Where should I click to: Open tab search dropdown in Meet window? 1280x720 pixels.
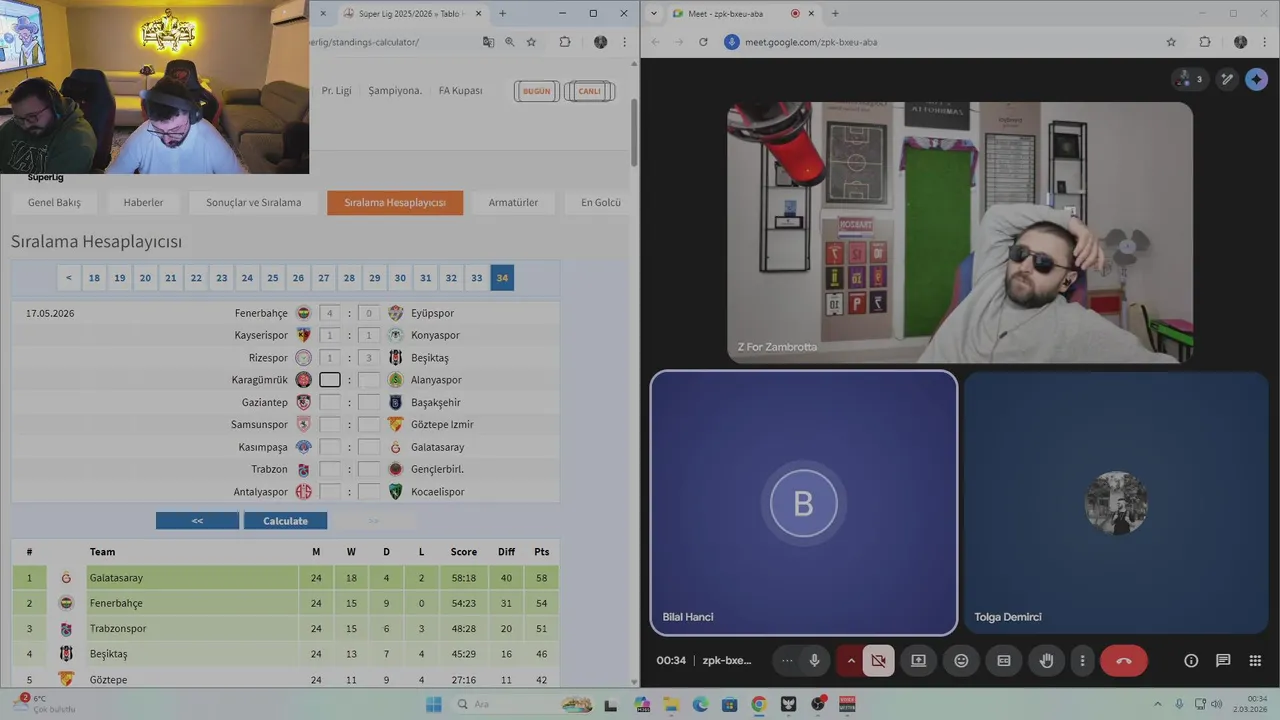(x=653, y=13)
